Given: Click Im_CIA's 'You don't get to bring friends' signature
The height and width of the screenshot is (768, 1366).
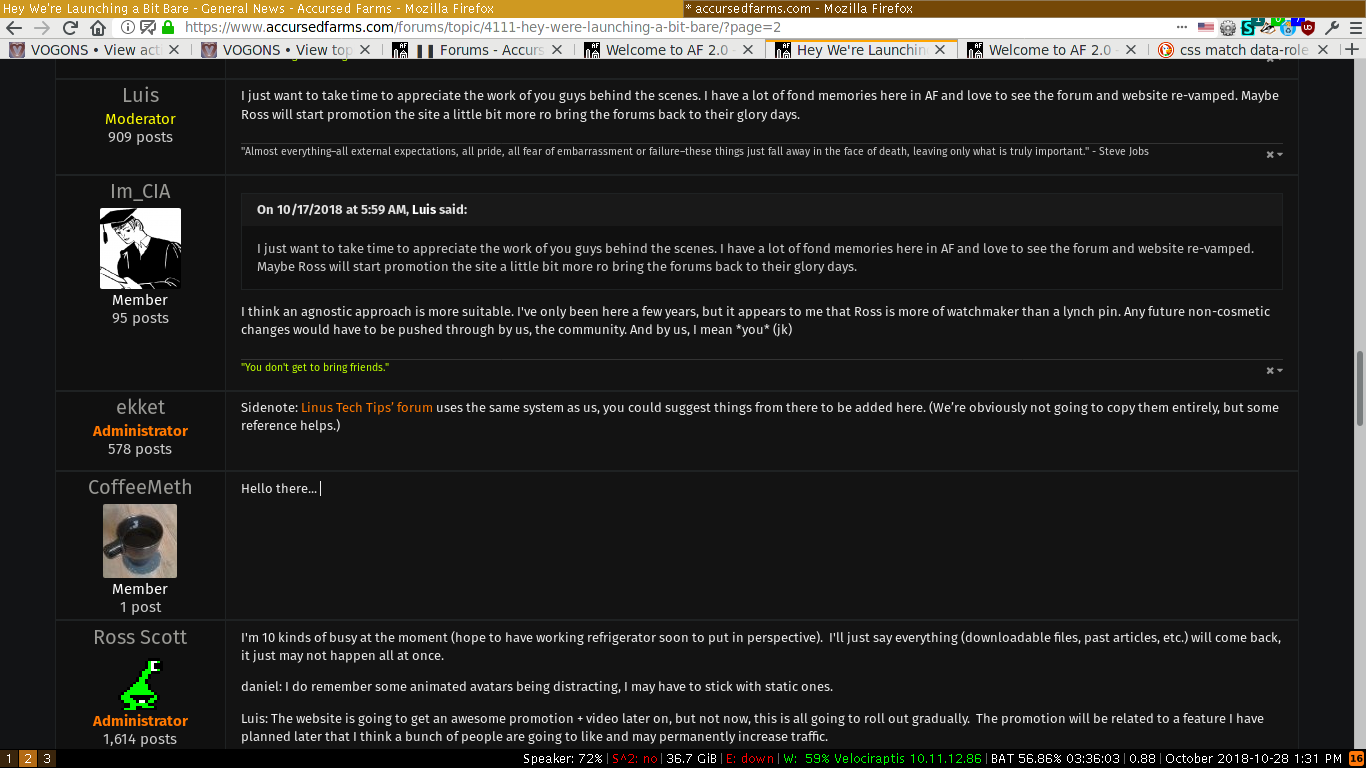Looking at the screenshot, I should pos(315,367).
